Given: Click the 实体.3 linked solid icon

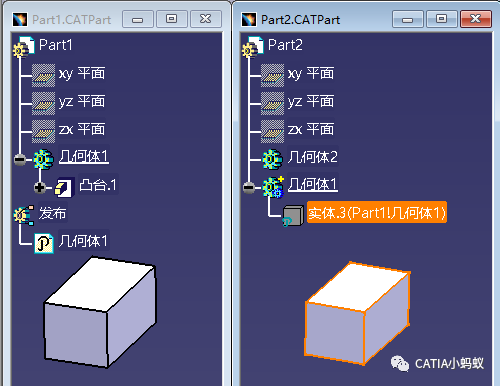Looking at the screenshot, I should coord(293,216).
